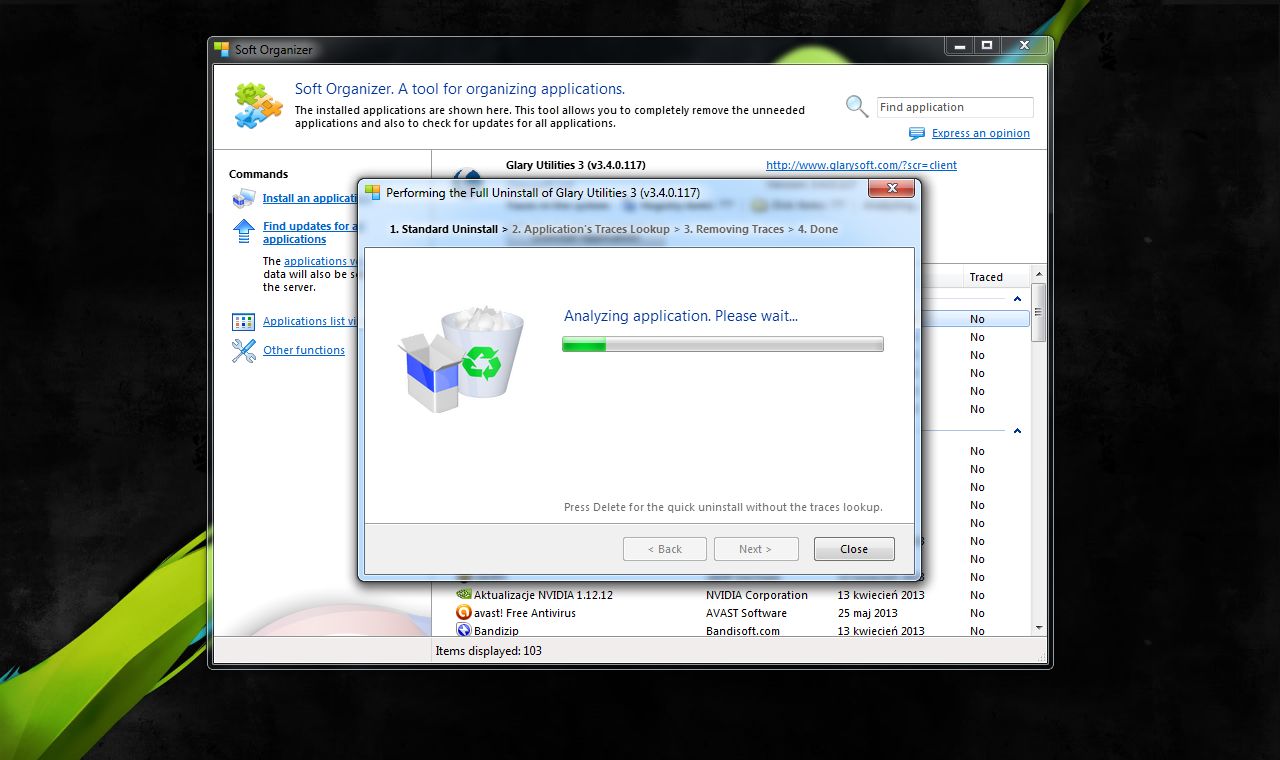Click the recycle bin uninstall graphic

[462, 359]
